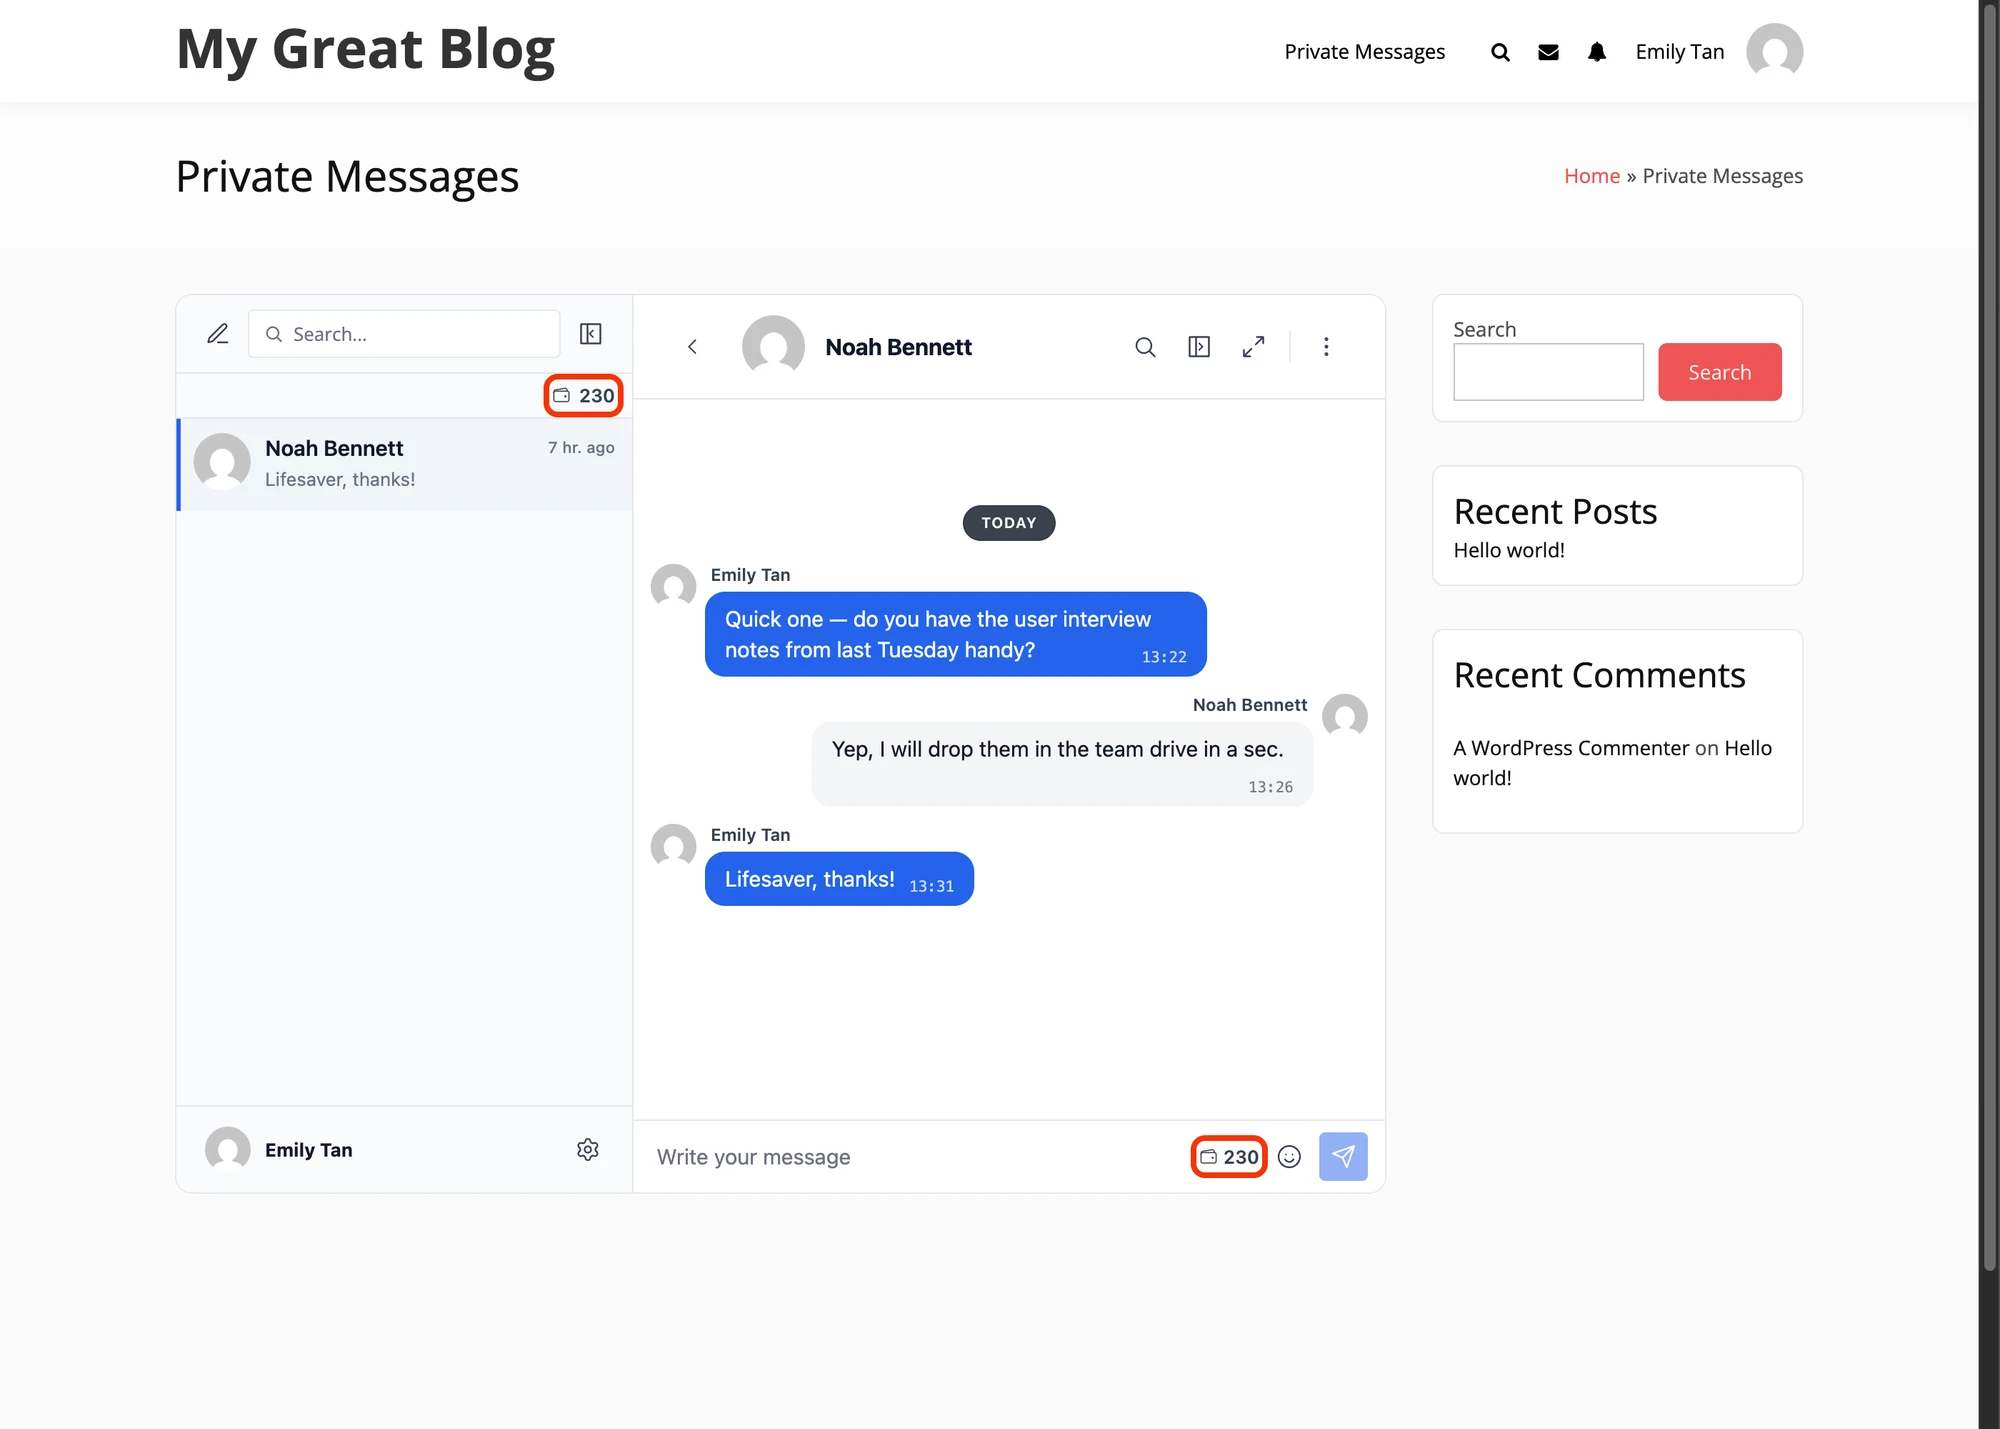Viewport: 2000px width, 1429px height.
Task: Click My Great Blog site title
Action: coord(365,49)
